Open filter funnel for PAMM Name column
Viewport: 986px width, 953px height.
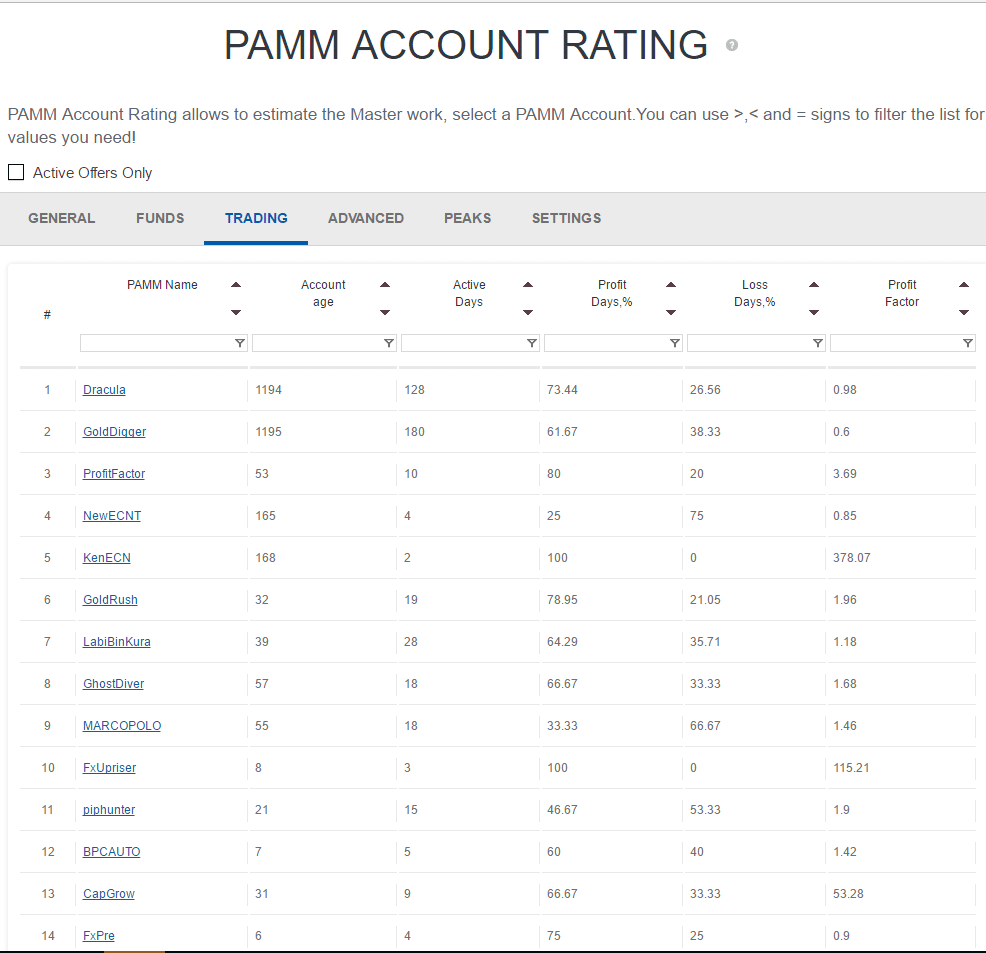[240, 343]
